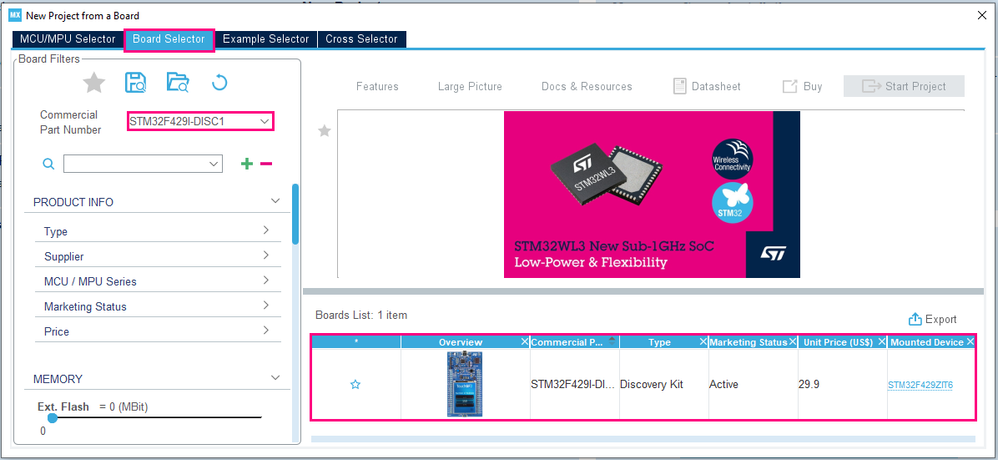Collapse the PRODUCT INFO section
This screenshot has width=998, height=460.
[x=275, y=201]
